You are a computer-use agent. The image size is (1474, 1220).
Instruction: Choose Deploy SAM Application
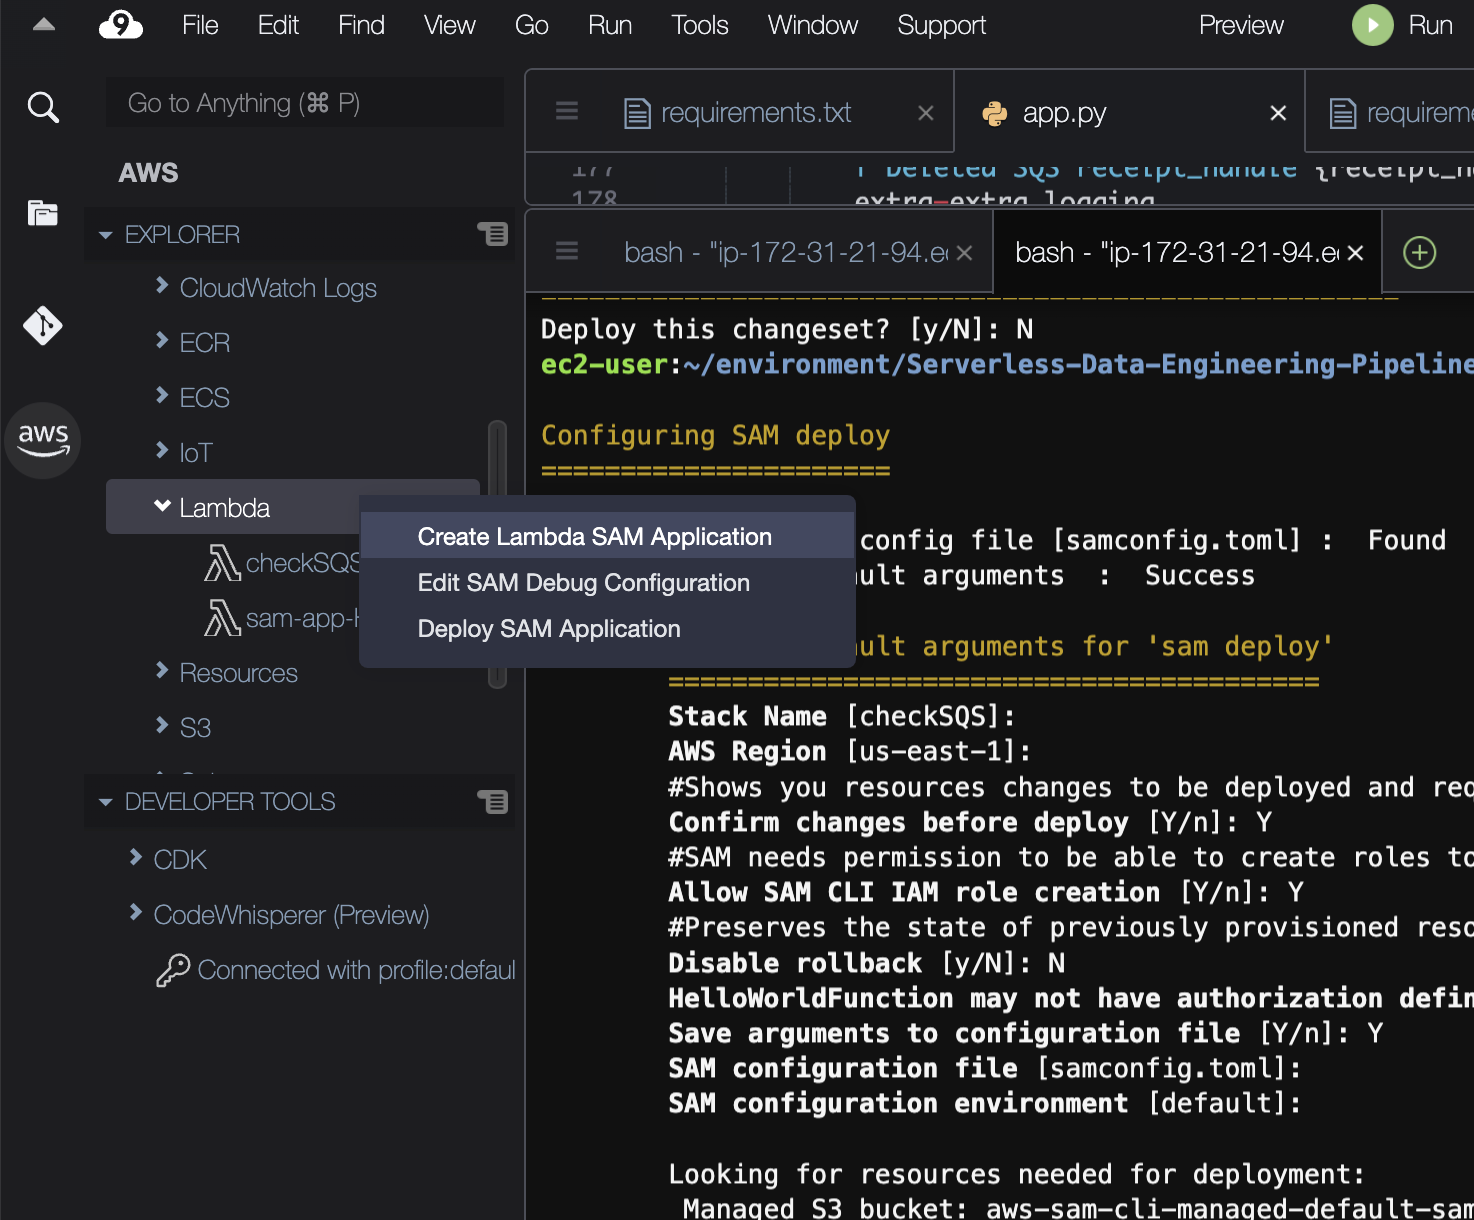point(548,628)
